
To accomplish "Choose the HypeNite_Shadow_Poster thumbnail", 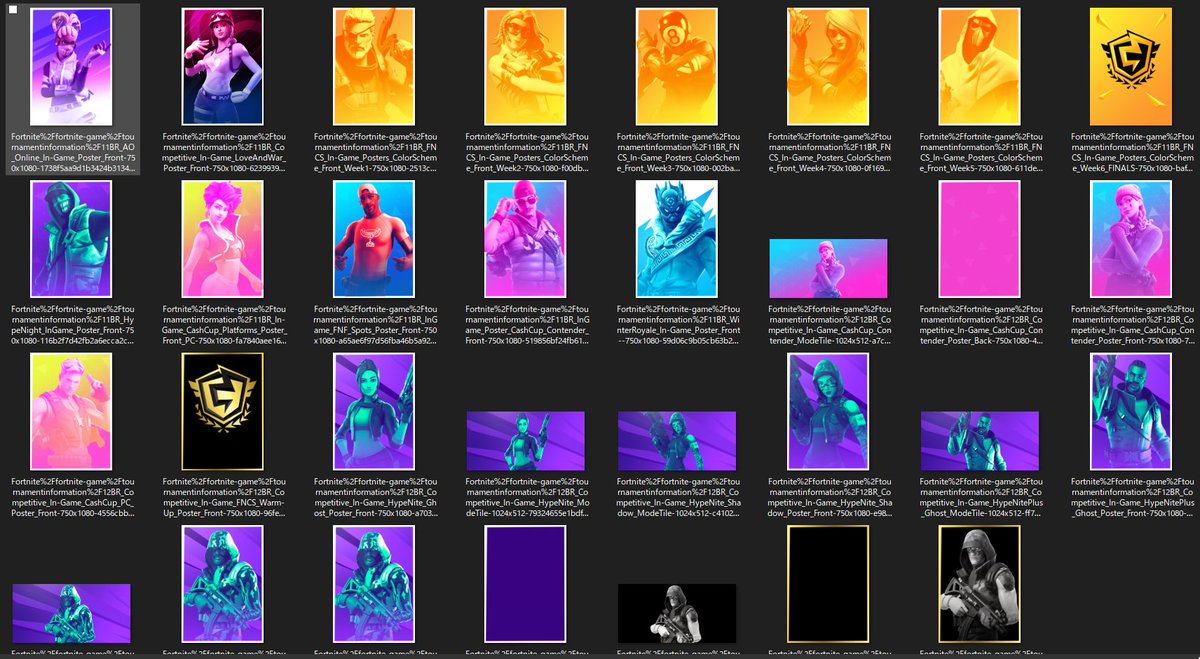I will [x=828, y=412].
